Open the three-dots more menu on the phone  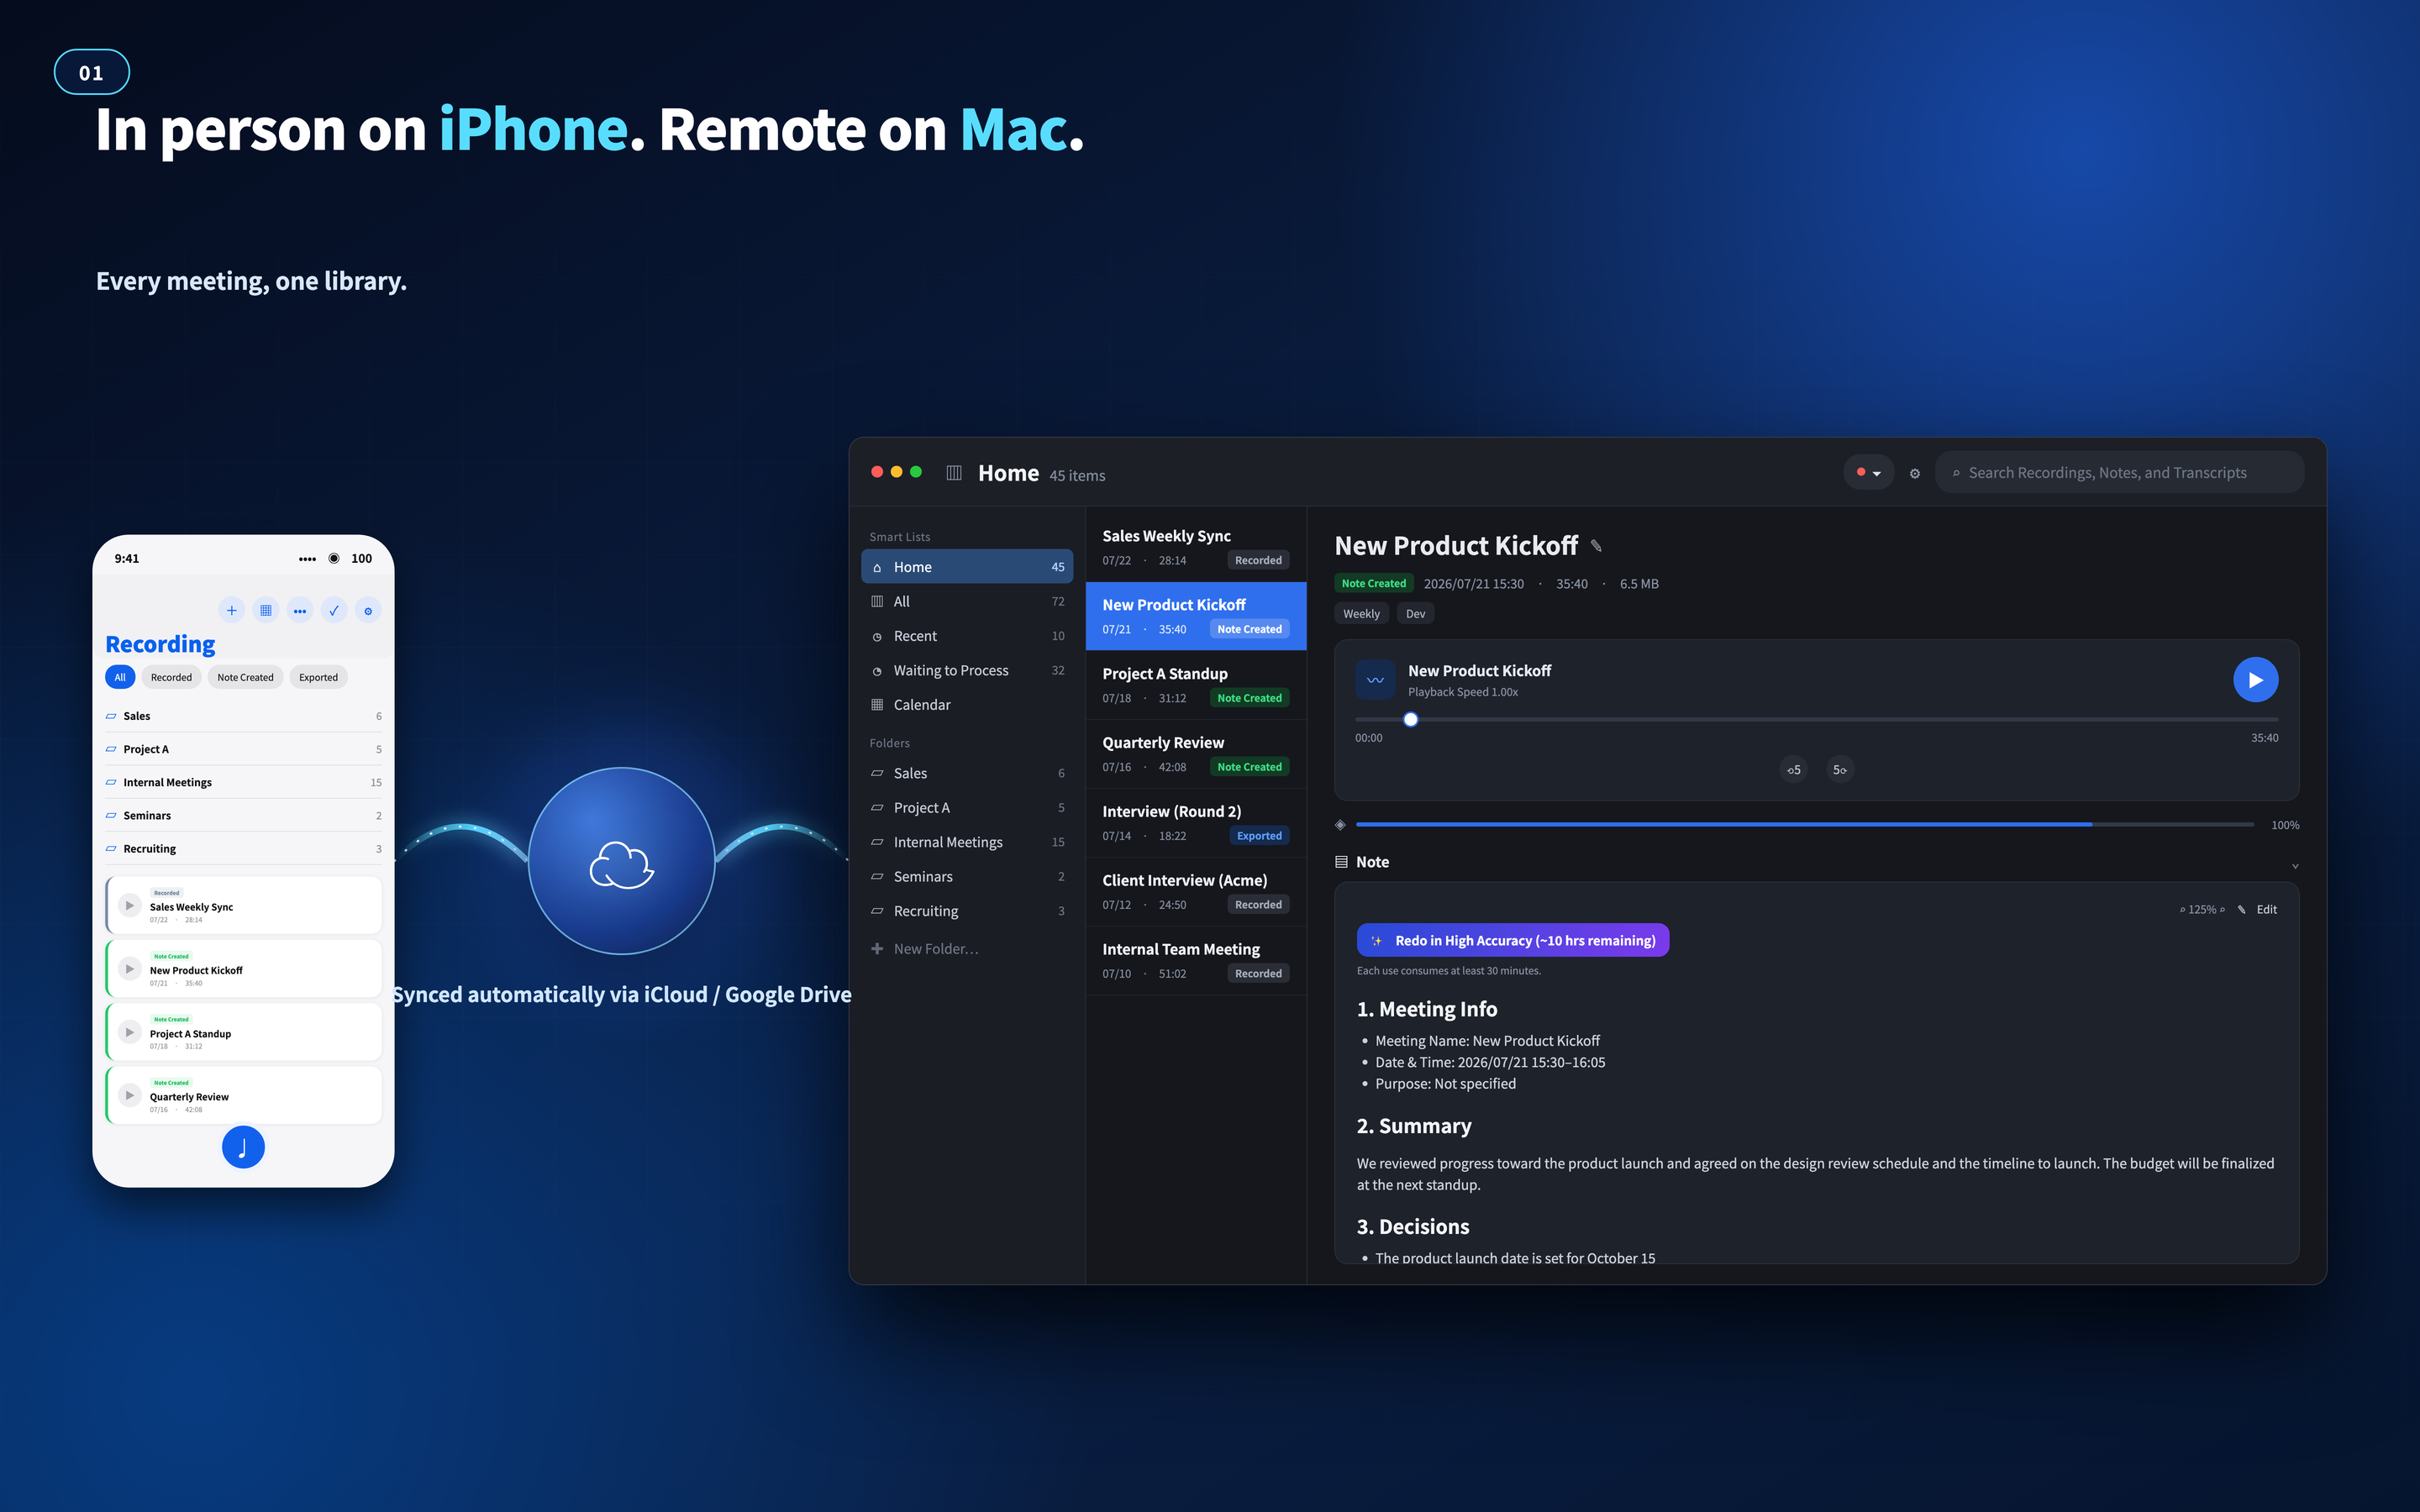[300, 610]
